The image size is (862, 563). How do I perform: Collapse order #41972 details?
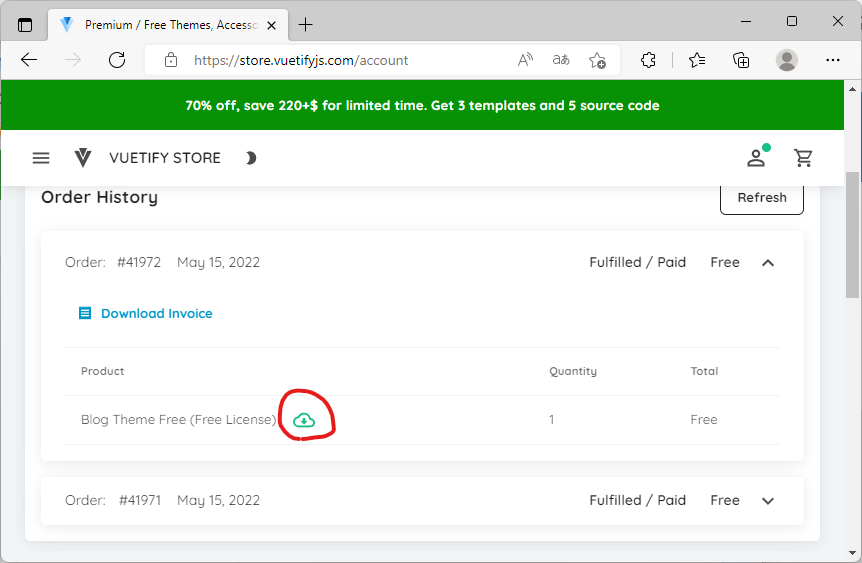point(768,263)
